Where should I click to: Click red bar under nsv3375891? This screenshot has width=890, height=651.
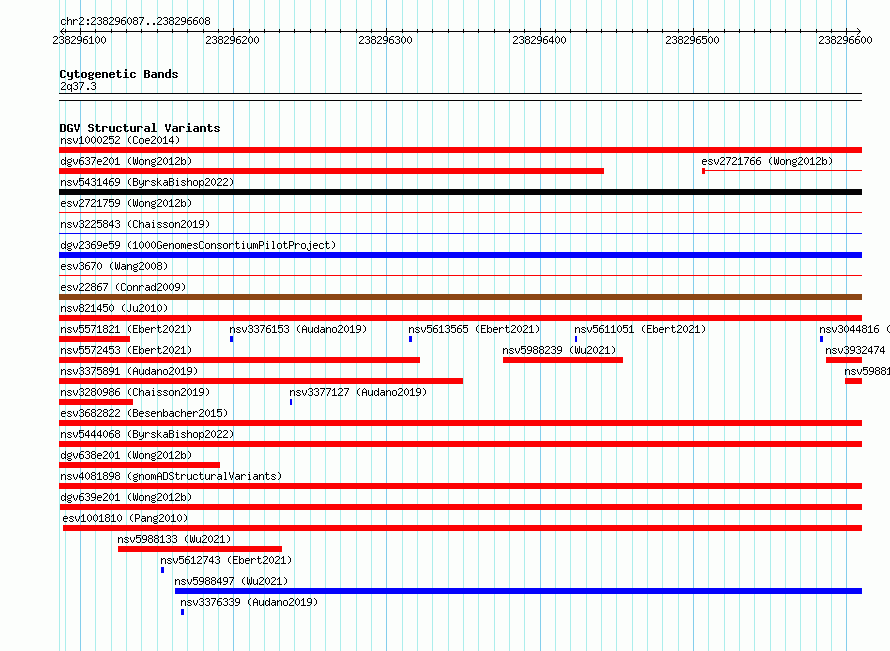pyautogui.click(x=261, y=381)
